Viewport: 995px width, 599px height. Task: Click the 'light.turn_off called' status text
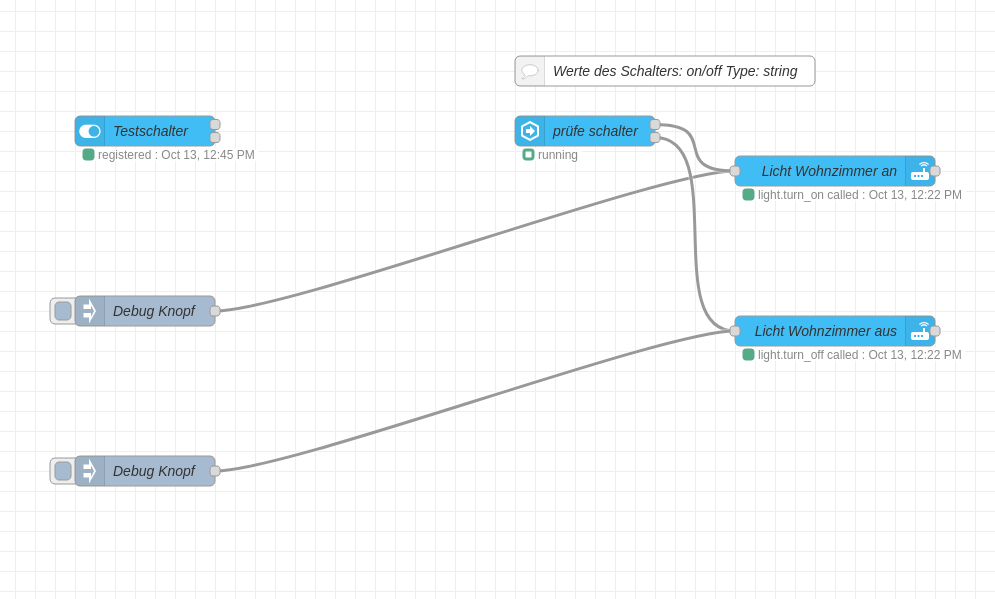click(859, 355)
